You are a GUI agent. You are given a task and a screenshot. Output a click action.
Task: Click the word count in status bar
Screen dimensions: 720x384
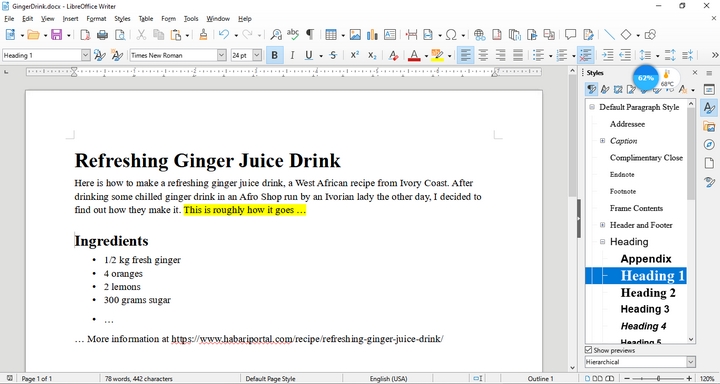(x=139, y=379)
